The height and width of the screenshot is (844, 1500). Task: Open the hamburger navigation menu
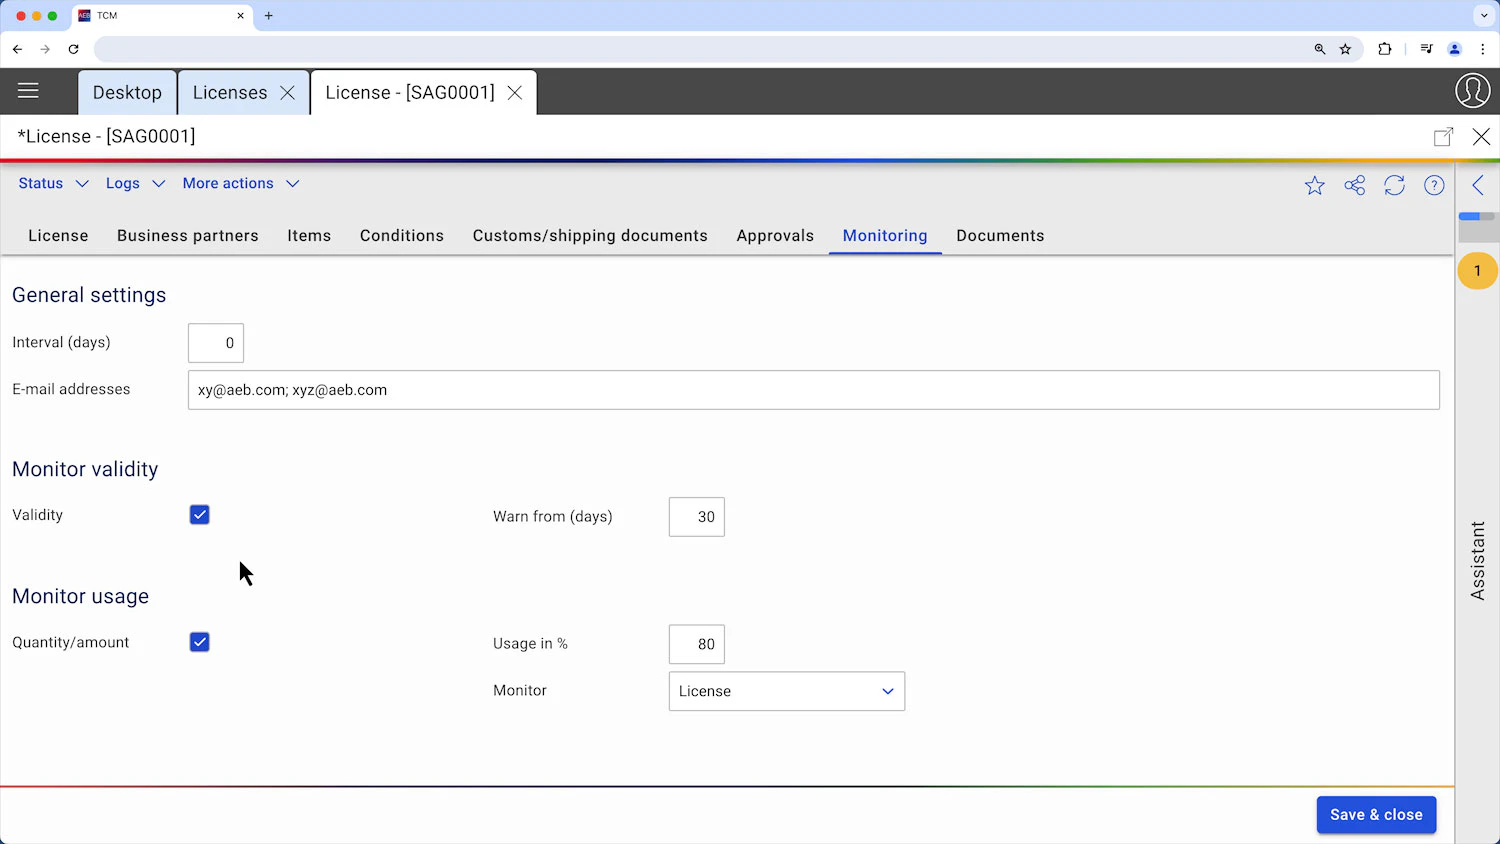pos(28,91)
